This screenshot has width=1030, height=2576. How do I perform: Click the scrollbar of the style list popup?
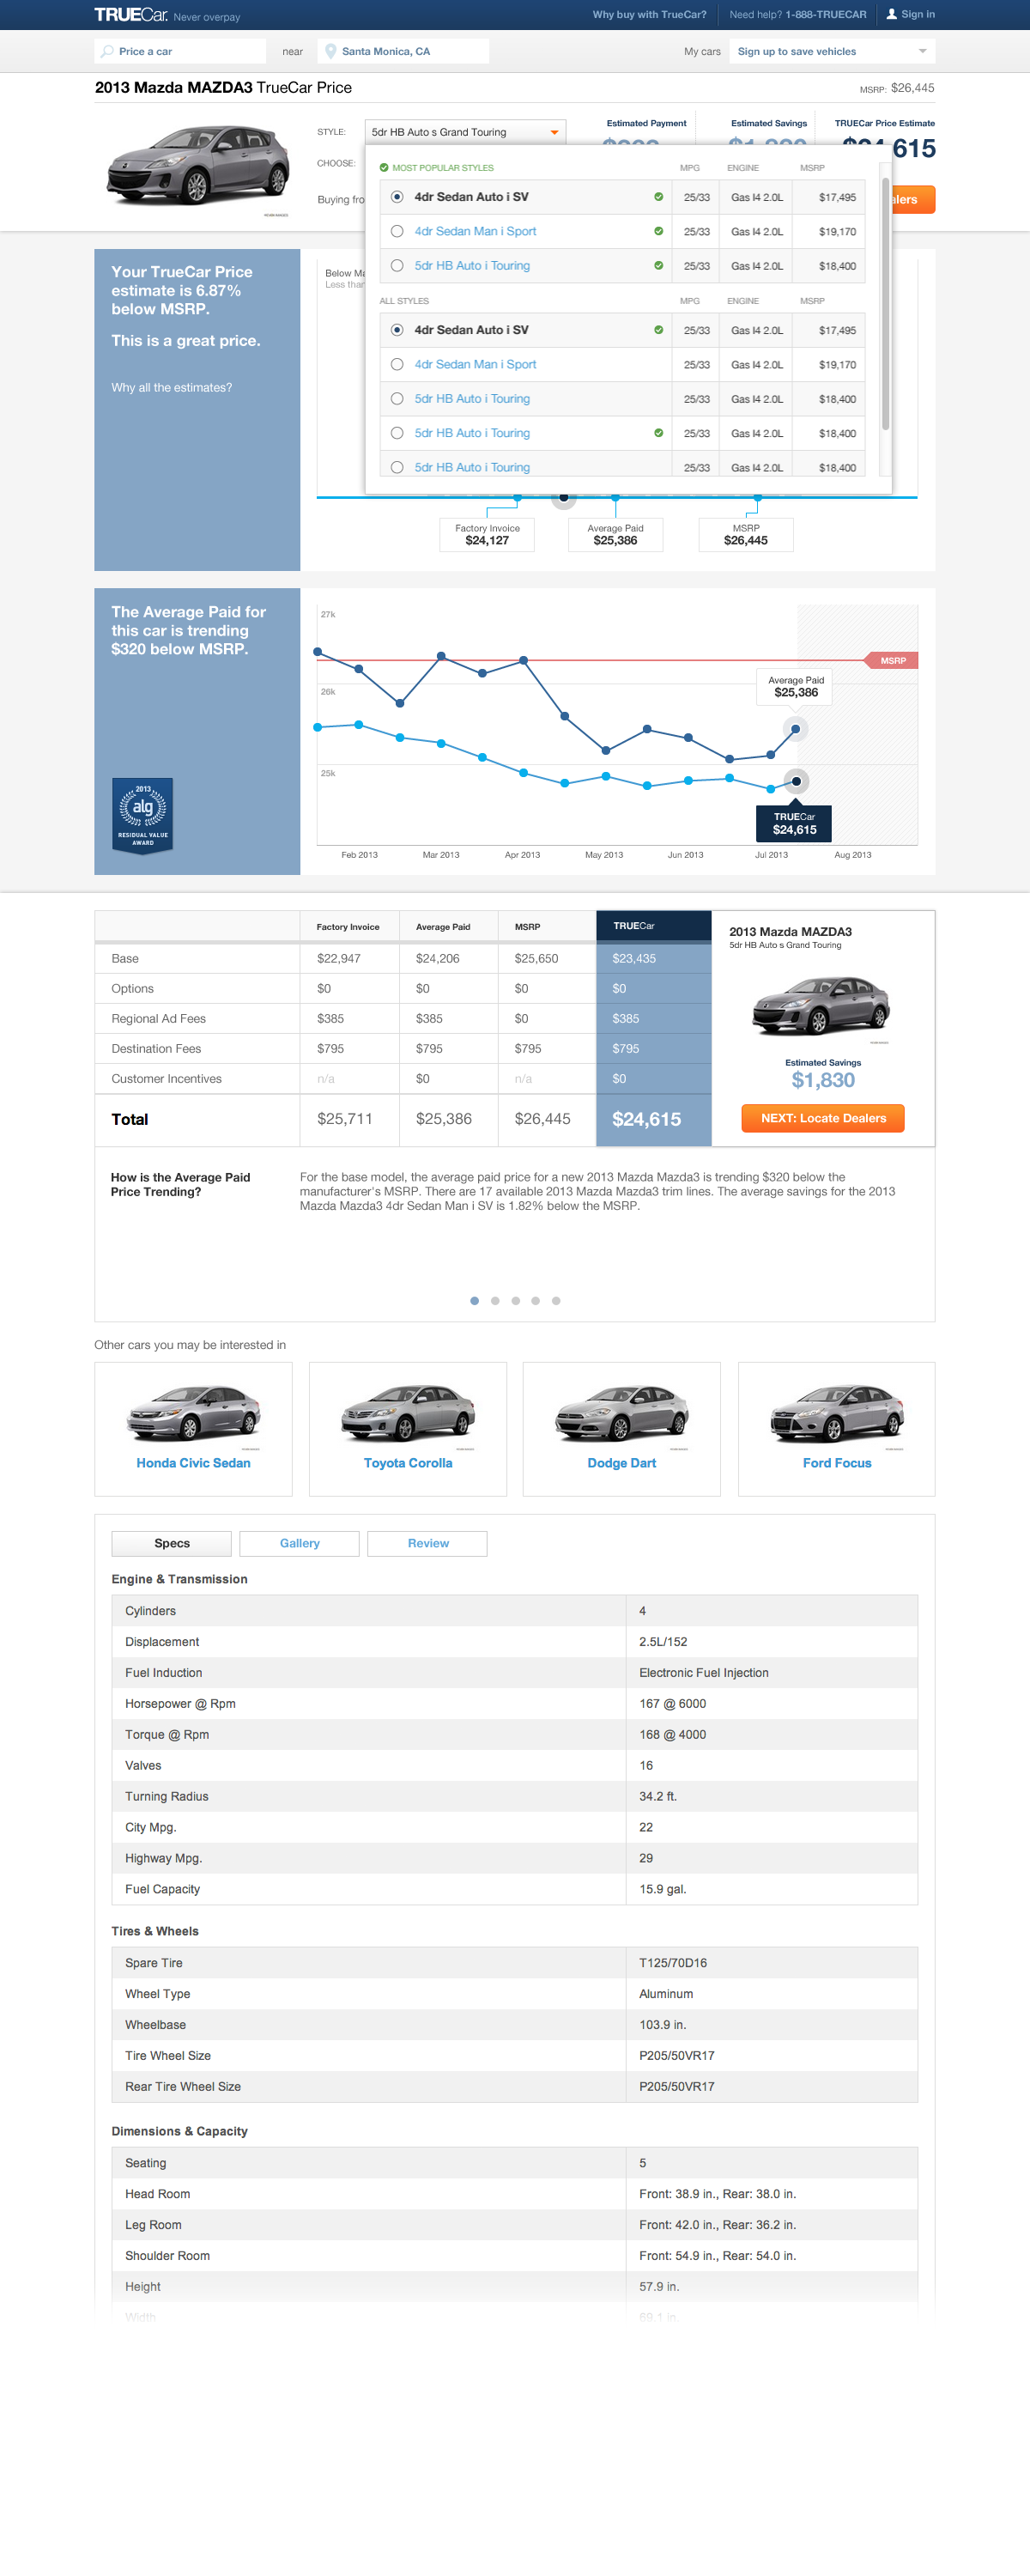click(885, 304)
